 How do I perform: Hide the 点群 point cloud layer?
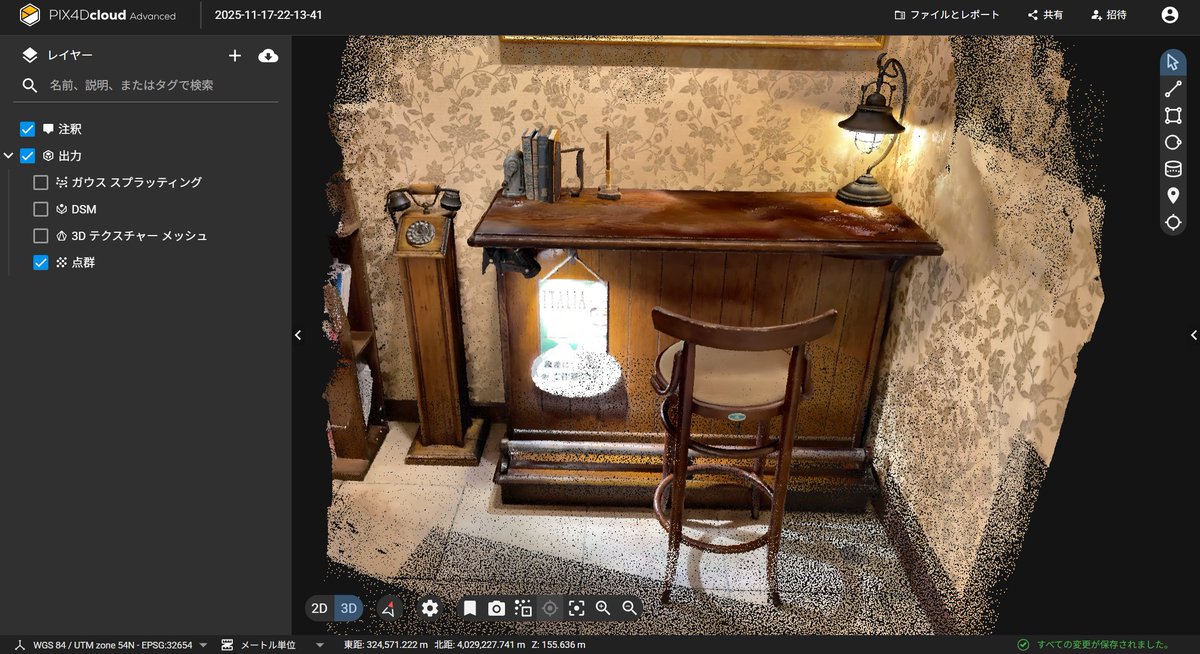click(40, 262)
